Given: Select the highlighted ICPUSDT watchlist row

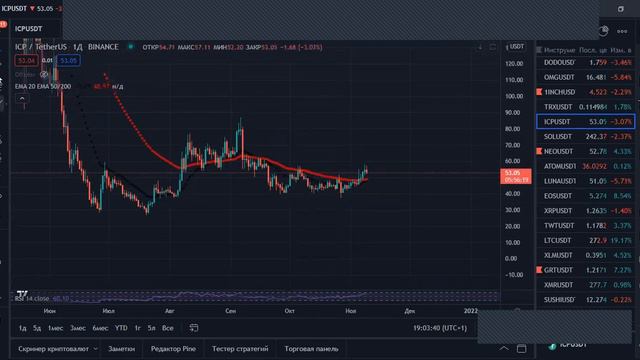Looking at the screenshot, I should (585, 122).
